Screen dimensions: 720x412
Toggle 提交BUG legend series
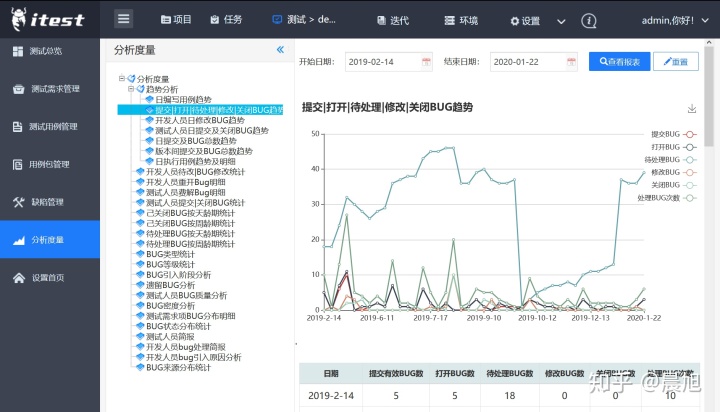pyautogui.click(x=674, y=134)
